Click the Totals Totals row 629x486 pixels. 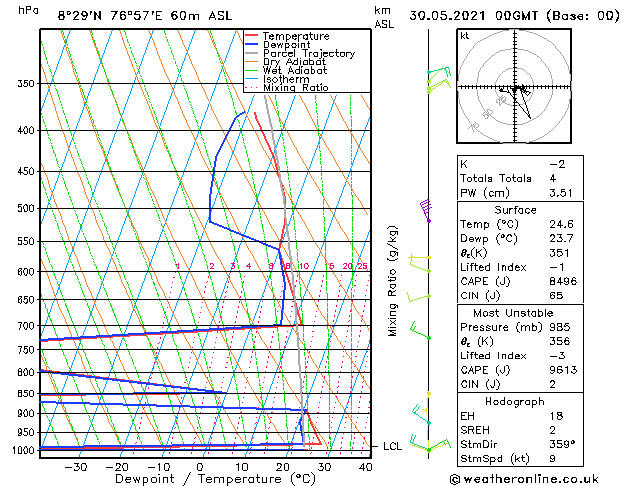(x=520, y=178)
